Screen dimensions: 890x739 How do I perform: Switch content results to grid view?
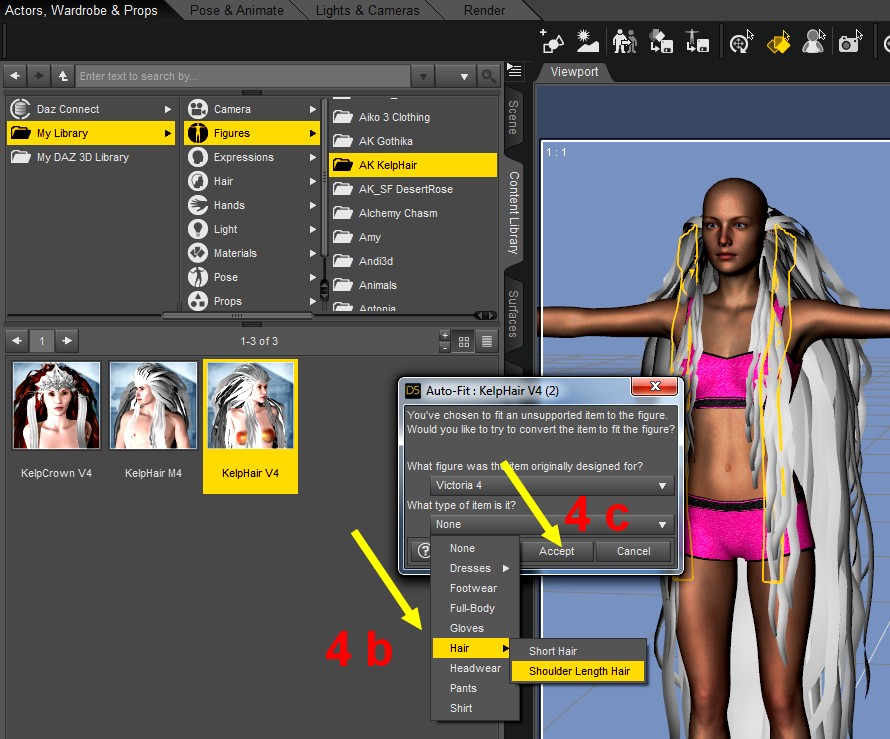tap(464, 342)
